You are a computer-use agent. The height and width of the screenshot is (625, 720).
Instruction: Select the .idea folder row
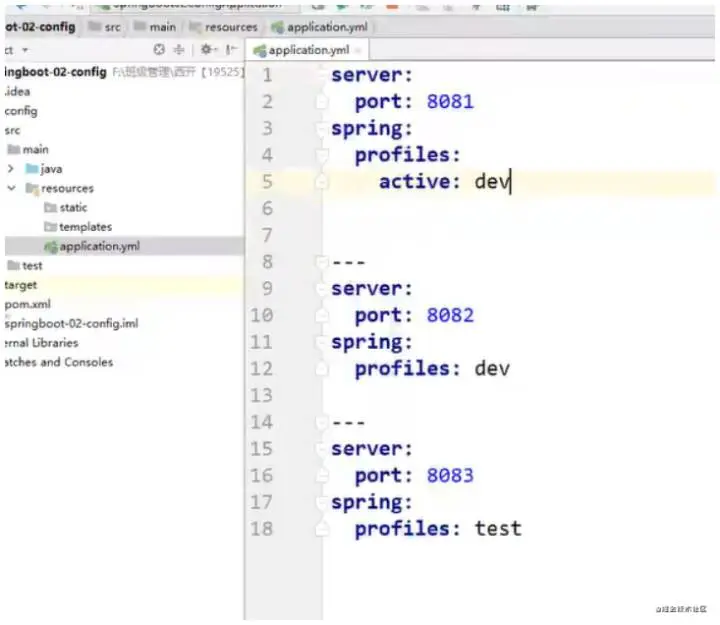tap(124, 92)
